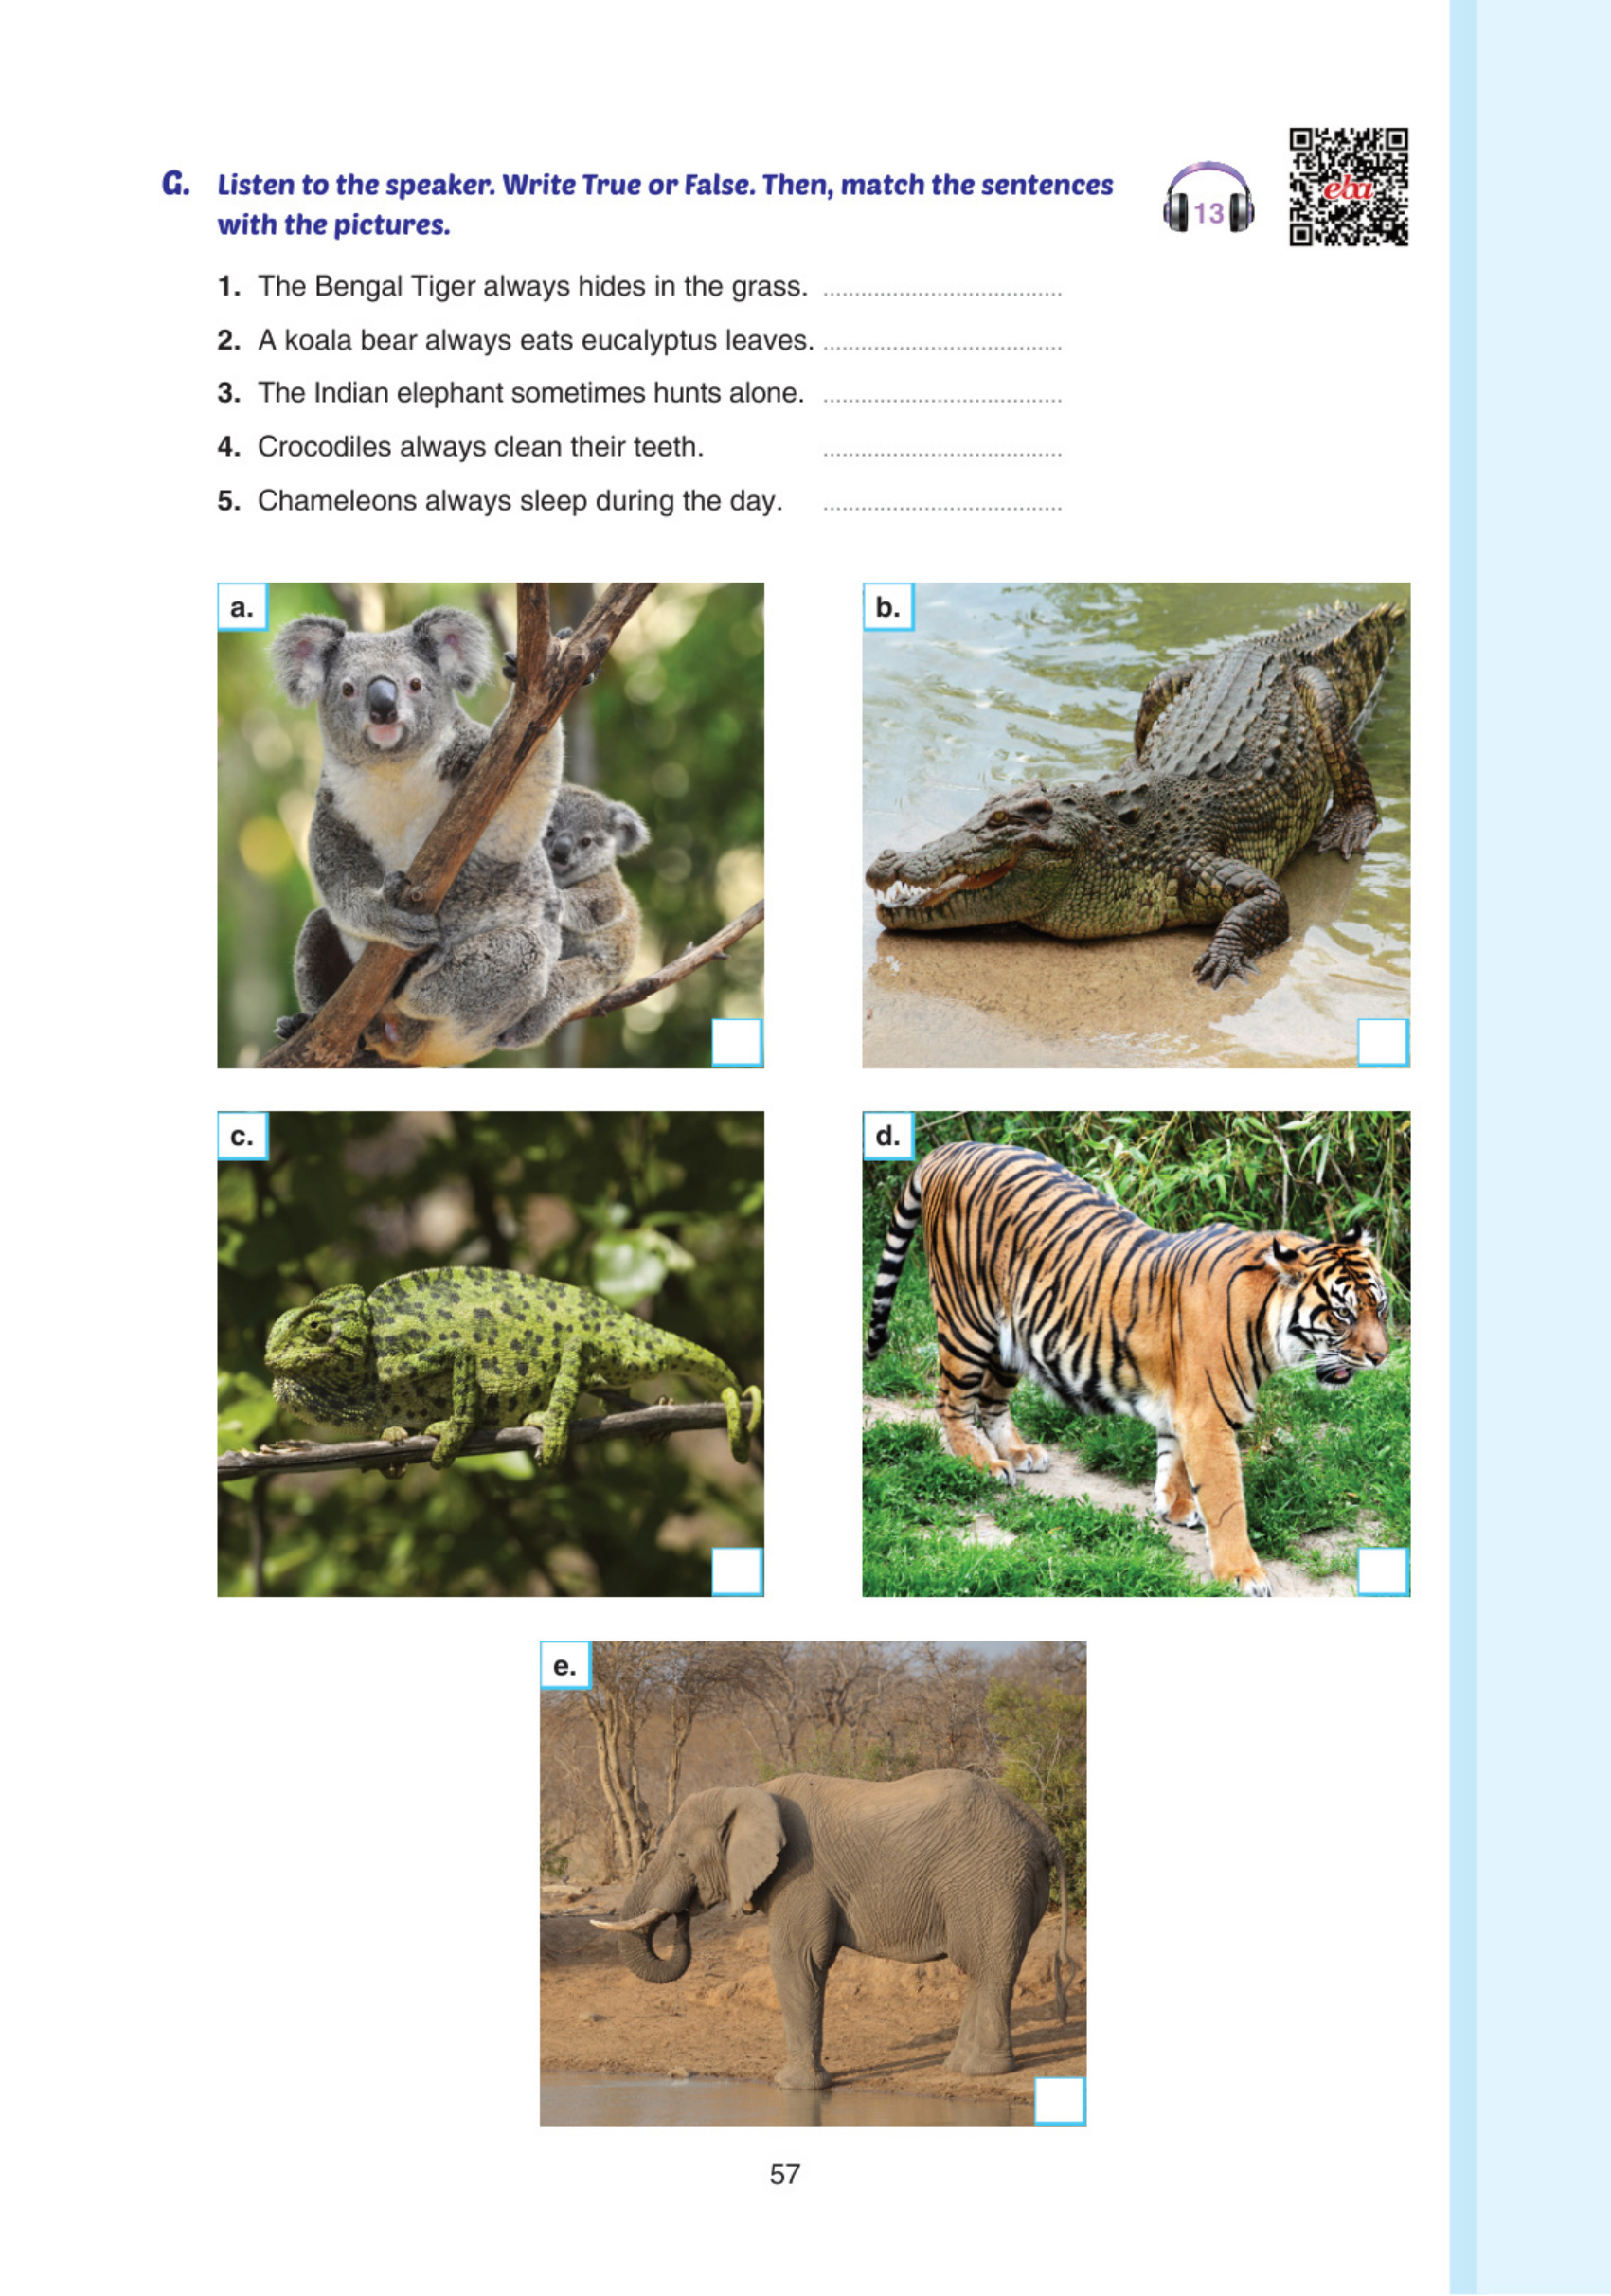
Task: Click the exercise letter C. heading marker
Action: (x=176, y=184)
